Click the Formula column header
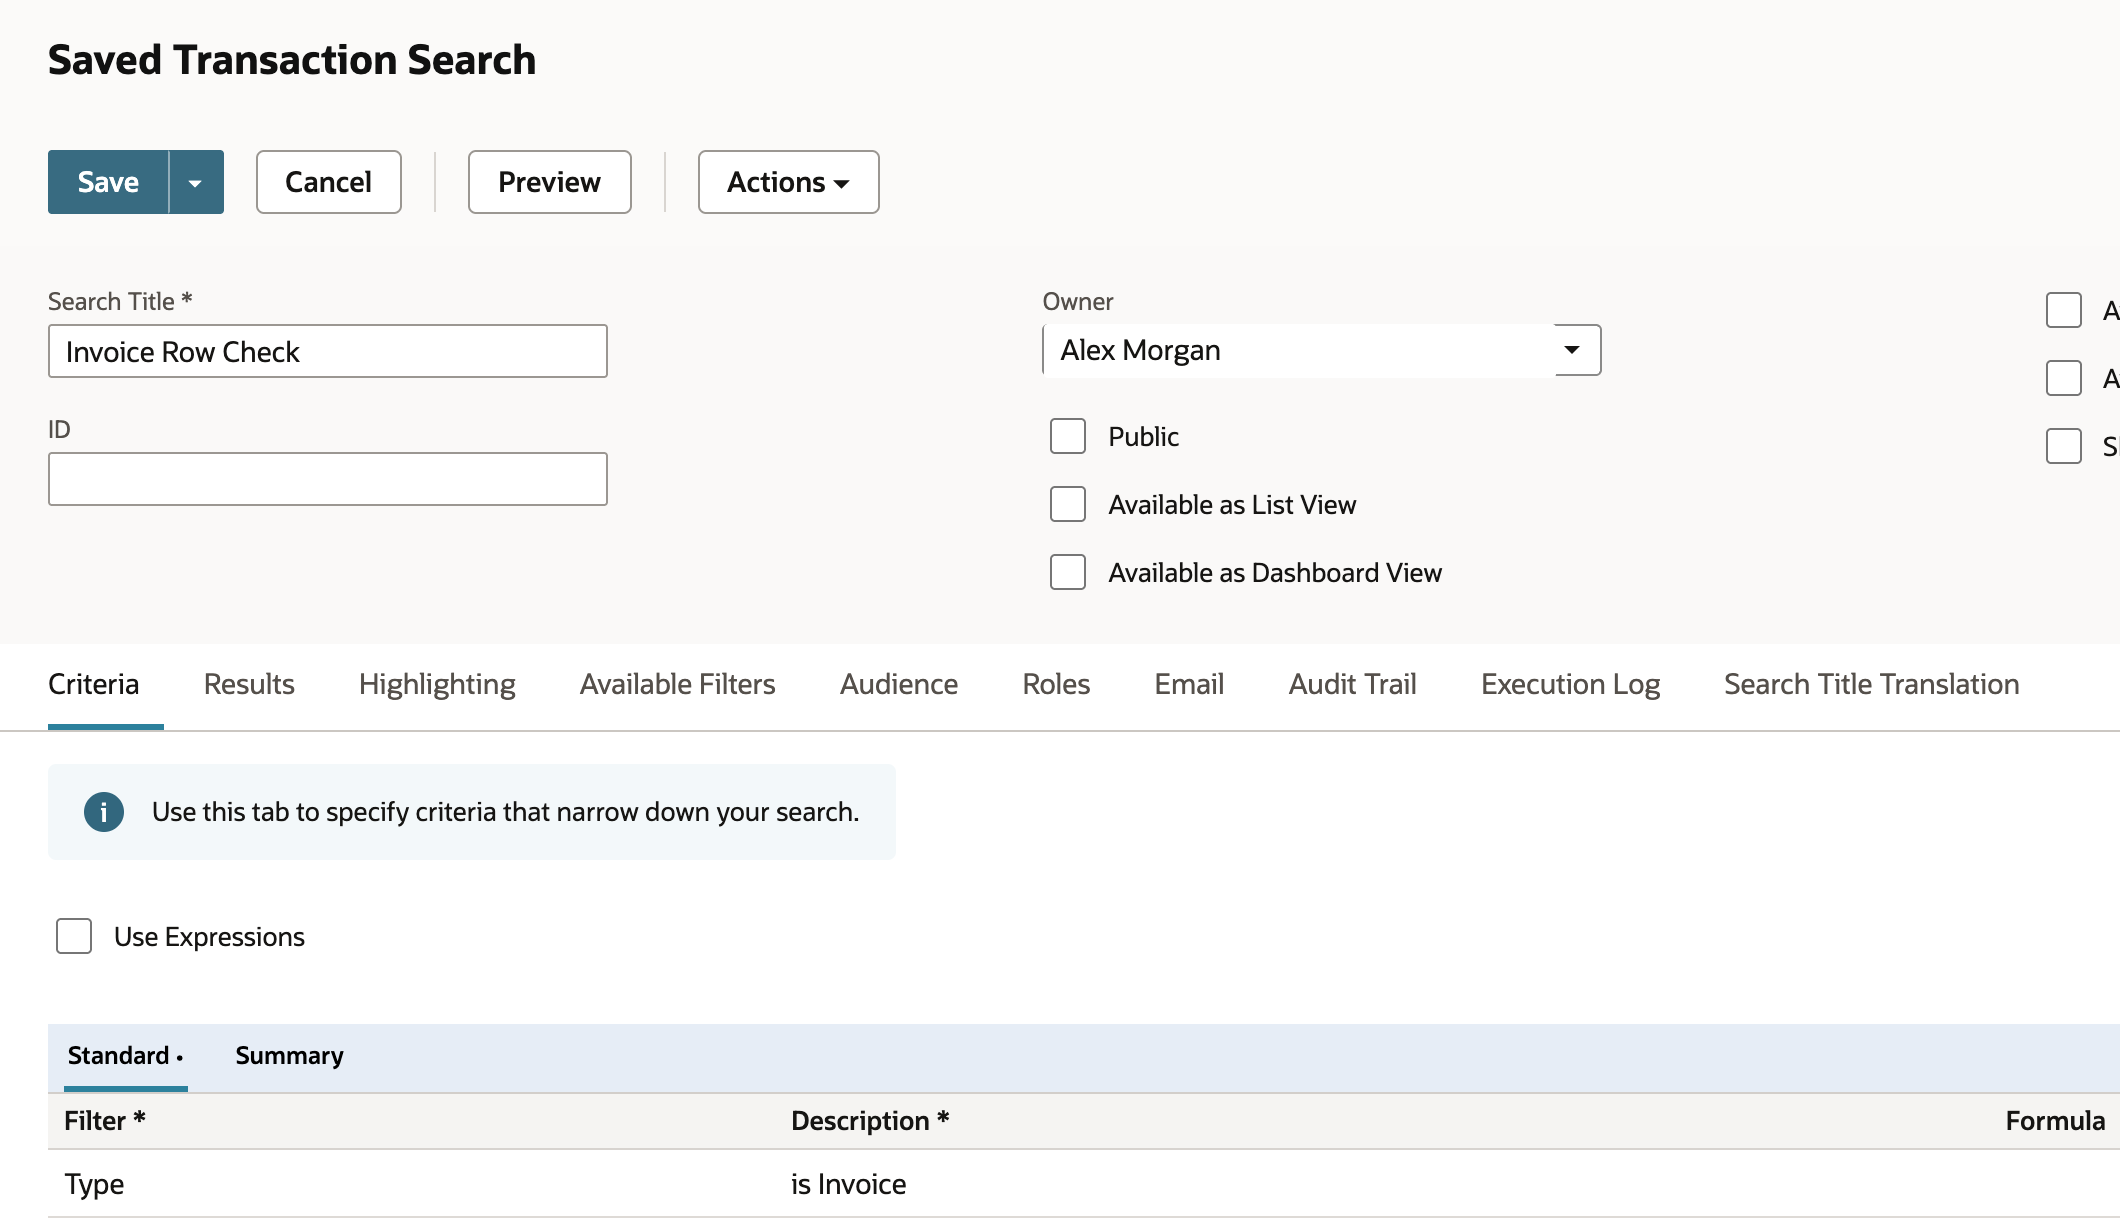This screenshot has width=2120, height=1220. [2055, 1120]
